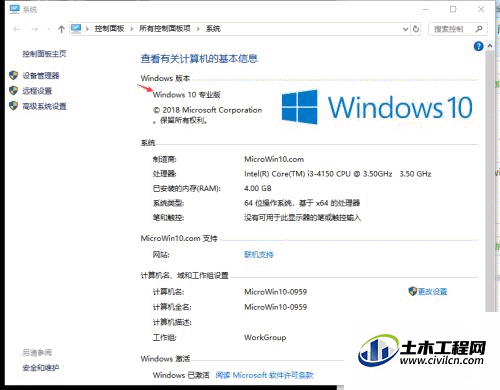This screenshot has width=500, height=390.
Task: Click the 'Windows 已激活' status text
Action: (181, 375)
